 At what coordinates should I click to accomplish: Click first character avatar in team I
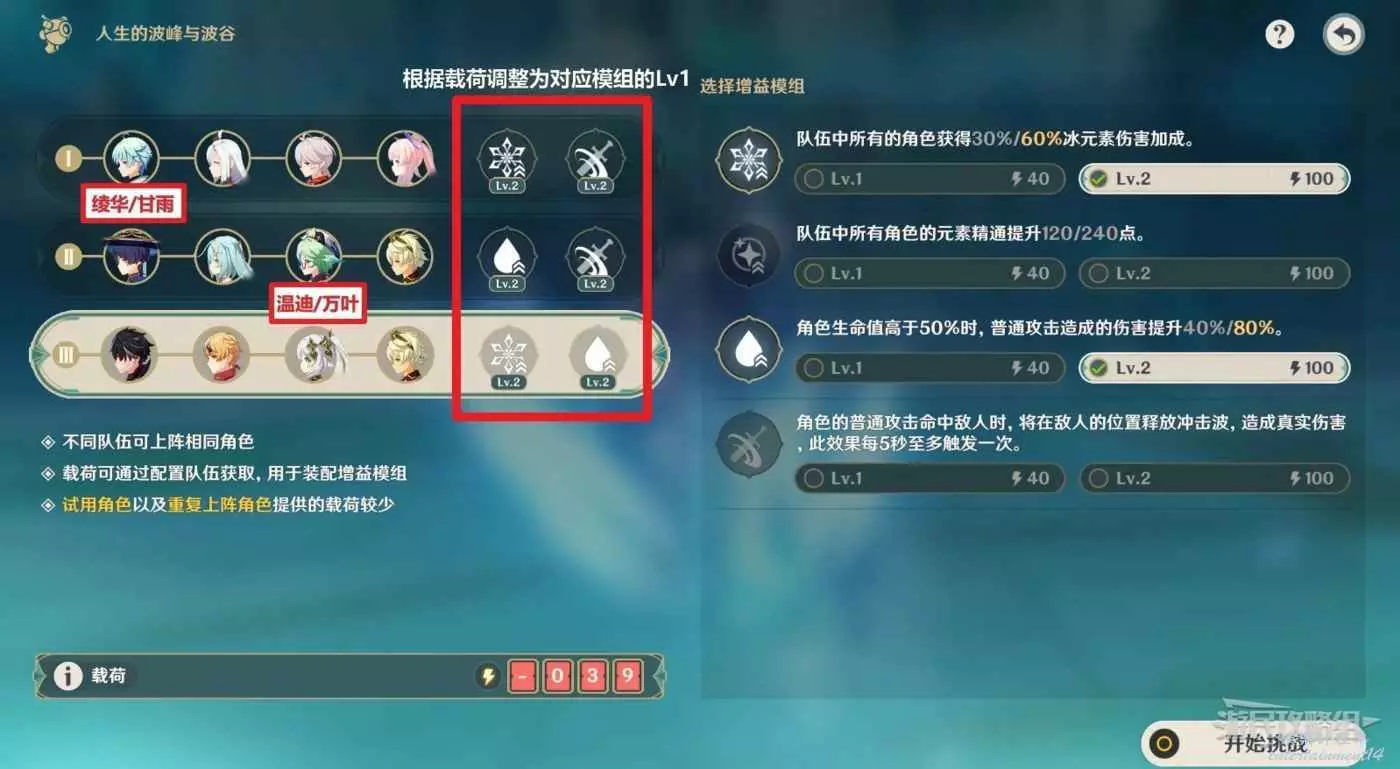[x=132, y=159]
